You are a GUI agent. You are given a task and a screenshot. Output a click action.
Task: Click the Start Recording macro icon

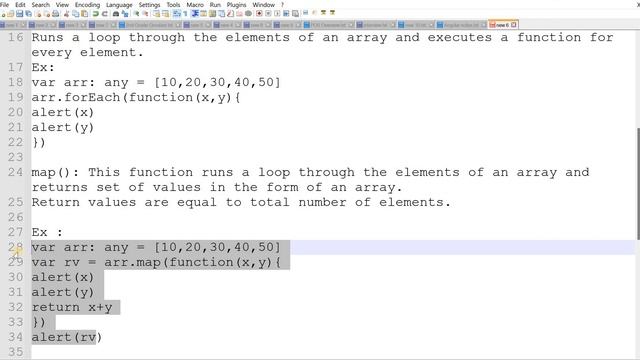pos(259,13)
